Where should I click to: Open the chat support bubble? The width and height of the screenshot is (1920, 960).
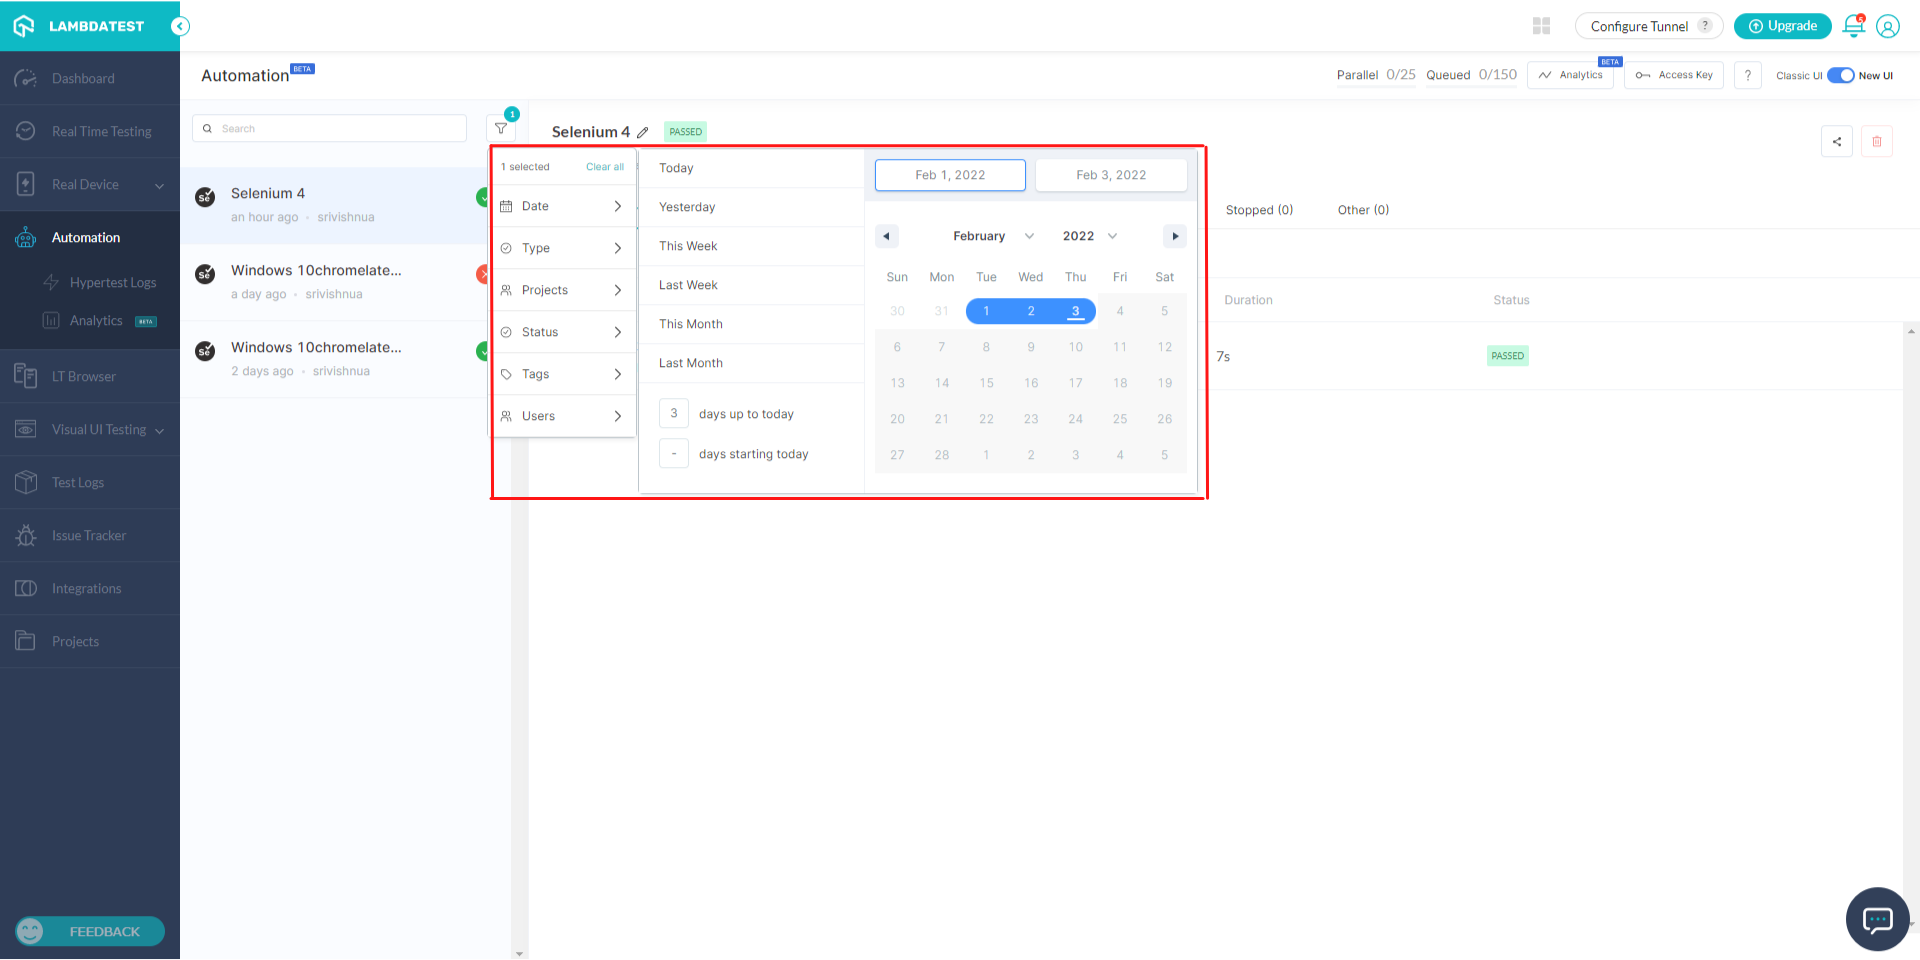point(1877,919)
